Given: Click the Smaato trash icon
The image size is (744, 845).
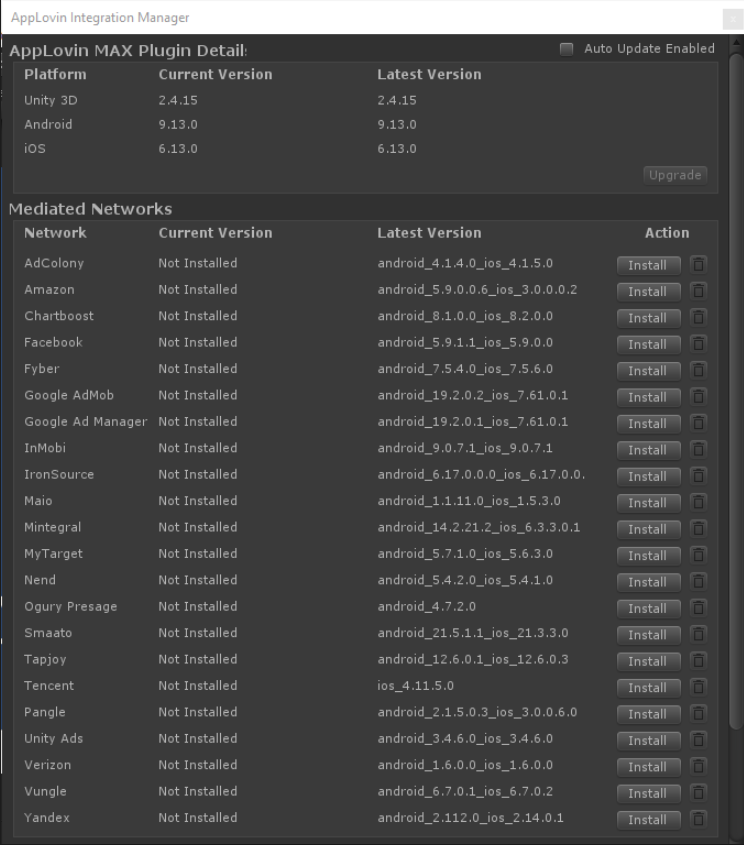Looking at the screenshot, I should click(698, 634).
